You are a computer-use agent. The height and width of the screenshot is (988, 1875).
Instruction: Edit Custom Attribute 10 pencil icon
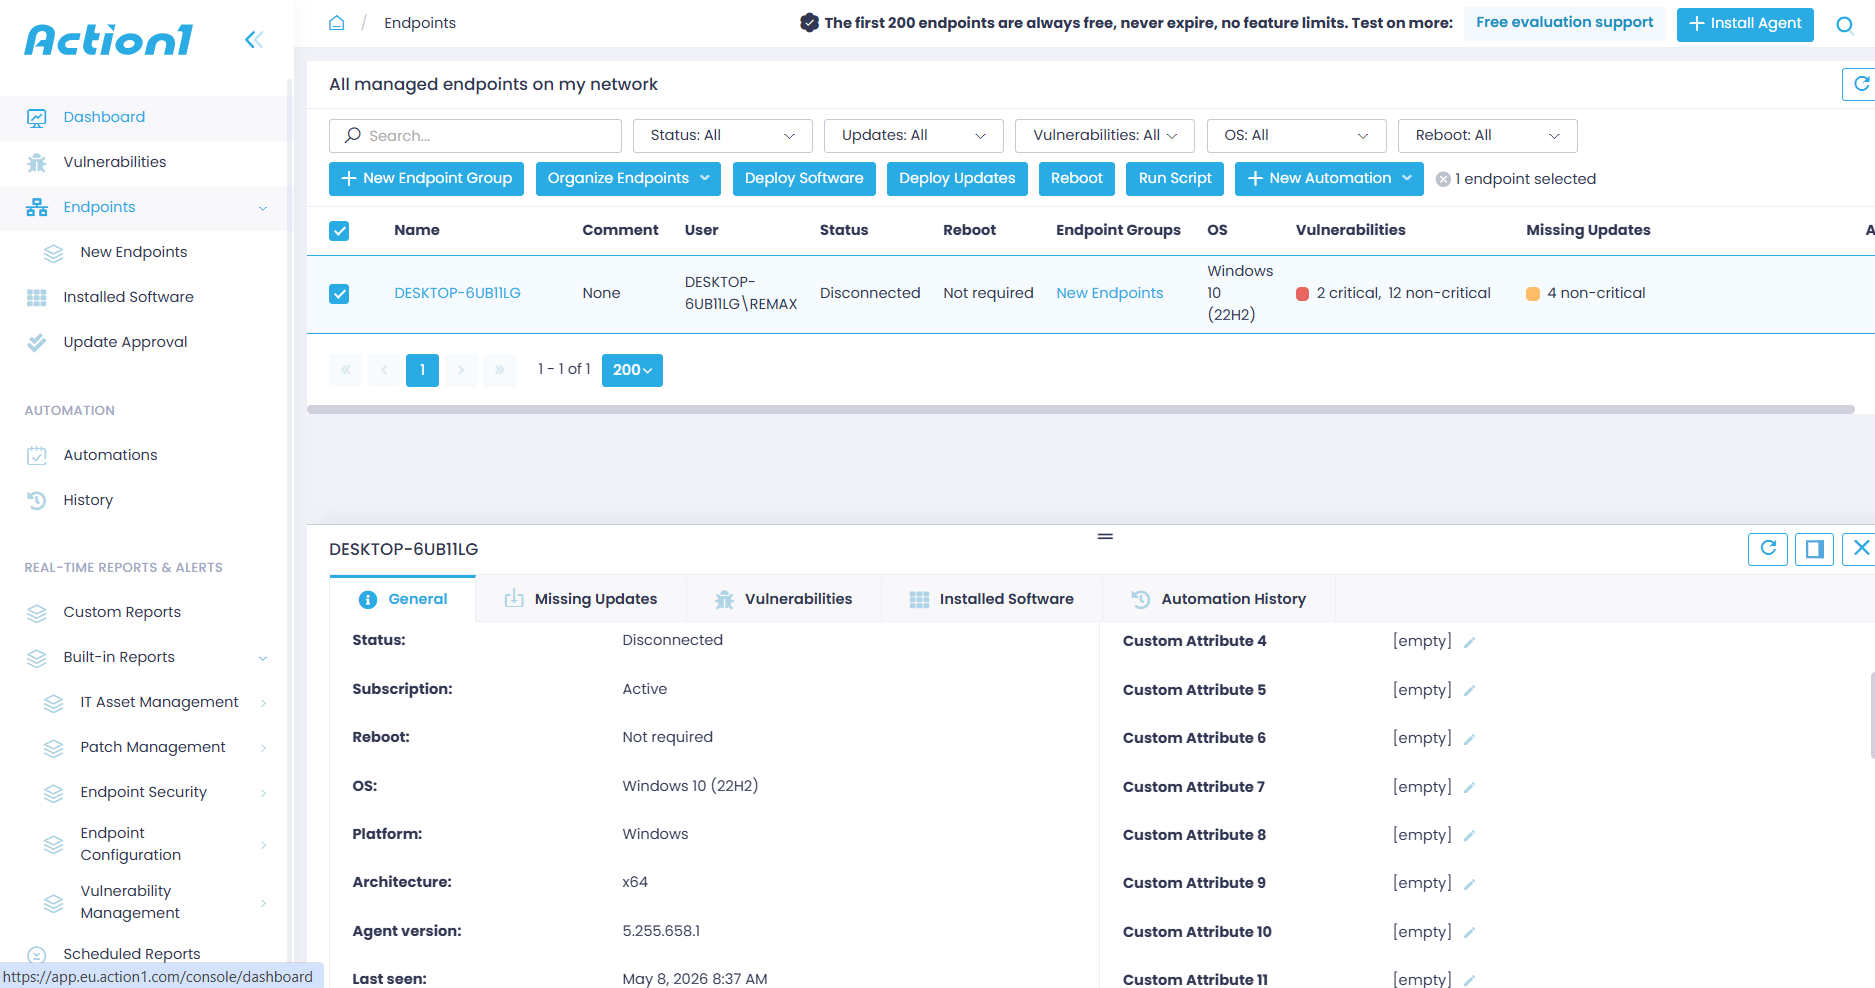(1469, 933)
